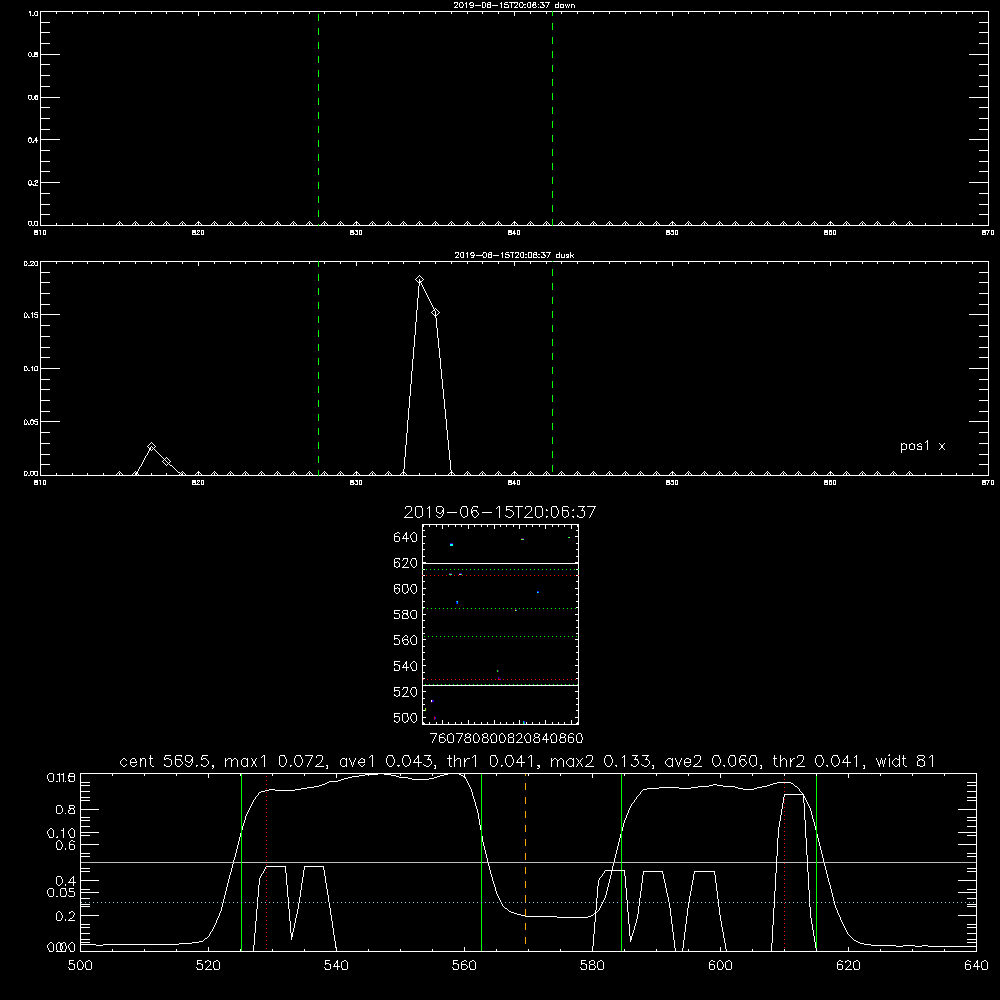Screen dimensions: 1000x1000
Task: Click the red dotted line near 610 in bottom plot
Action: click(x=784, y=861)
